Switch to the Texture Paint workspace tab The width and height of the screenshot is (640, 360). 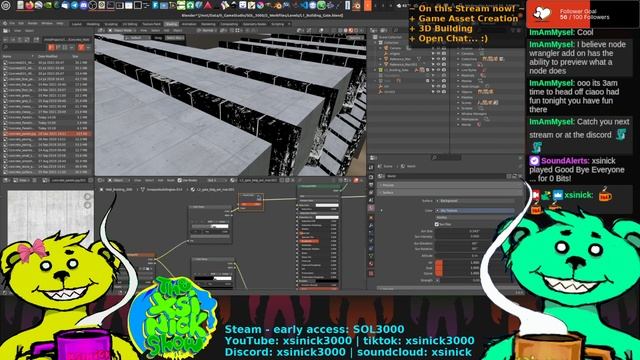click(x=151, y=24)
